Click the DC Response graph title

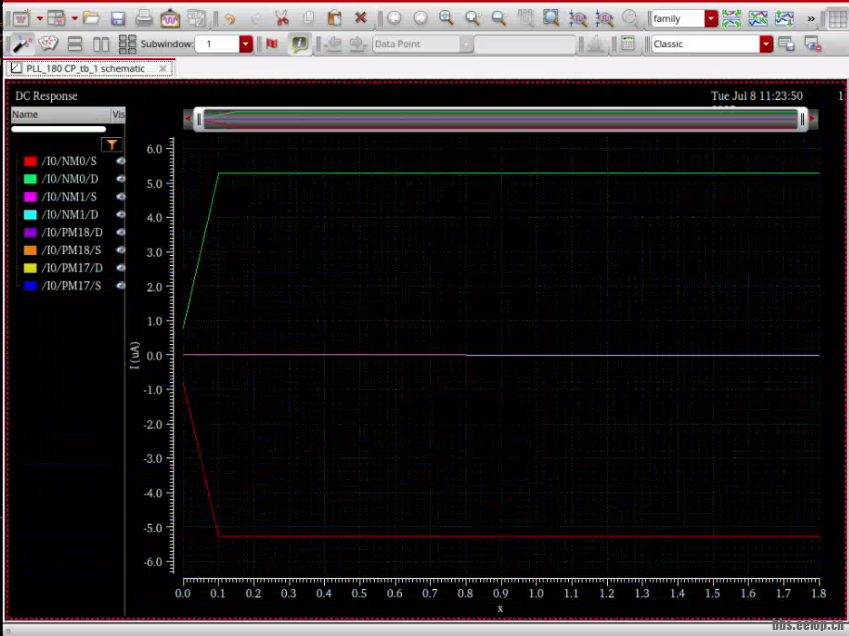point(46,96)
